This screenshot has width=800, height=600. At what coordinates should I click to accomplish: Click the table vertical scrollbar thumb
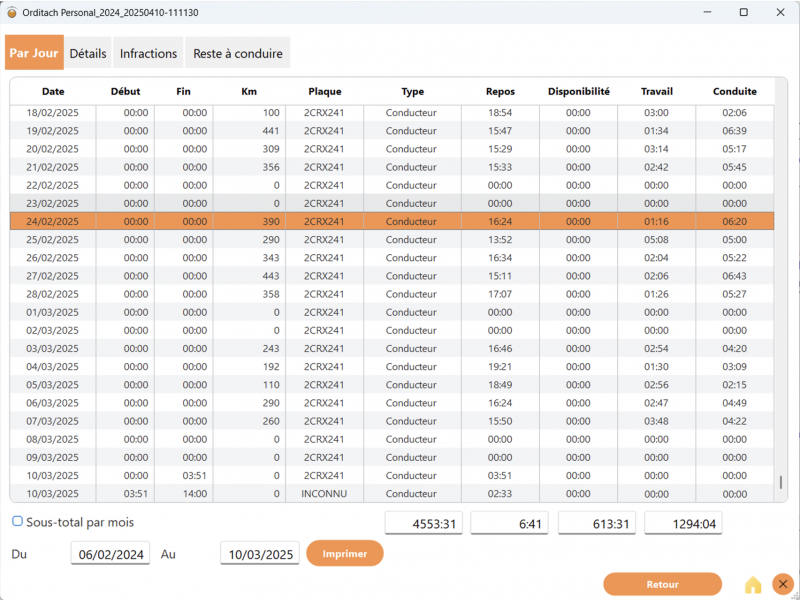click(x=781, y=483)
